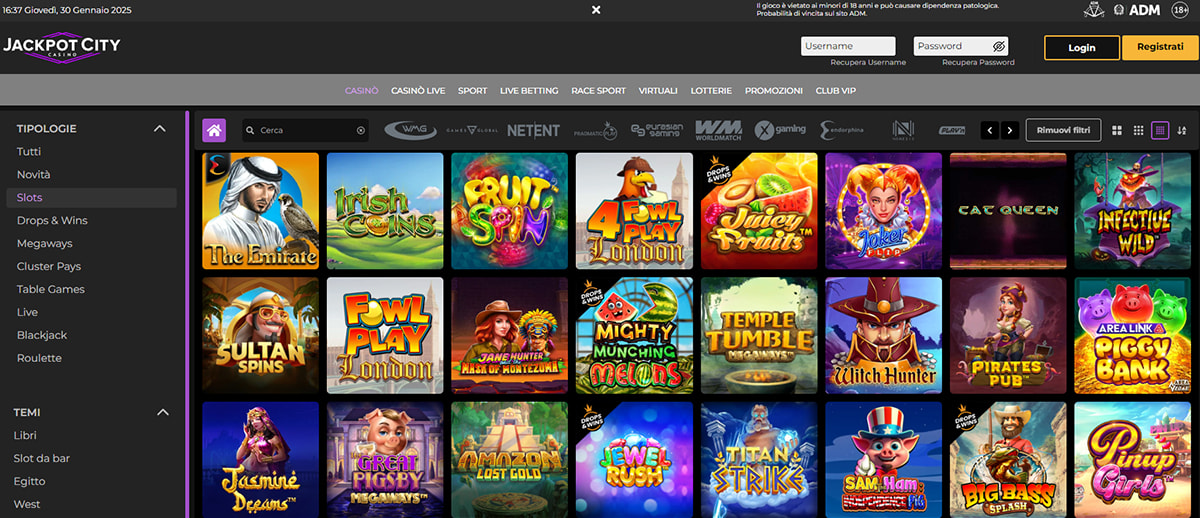Screen dimensions: 1200x518
Task: Open the Promozioni tab
Action: coord(774,90)
